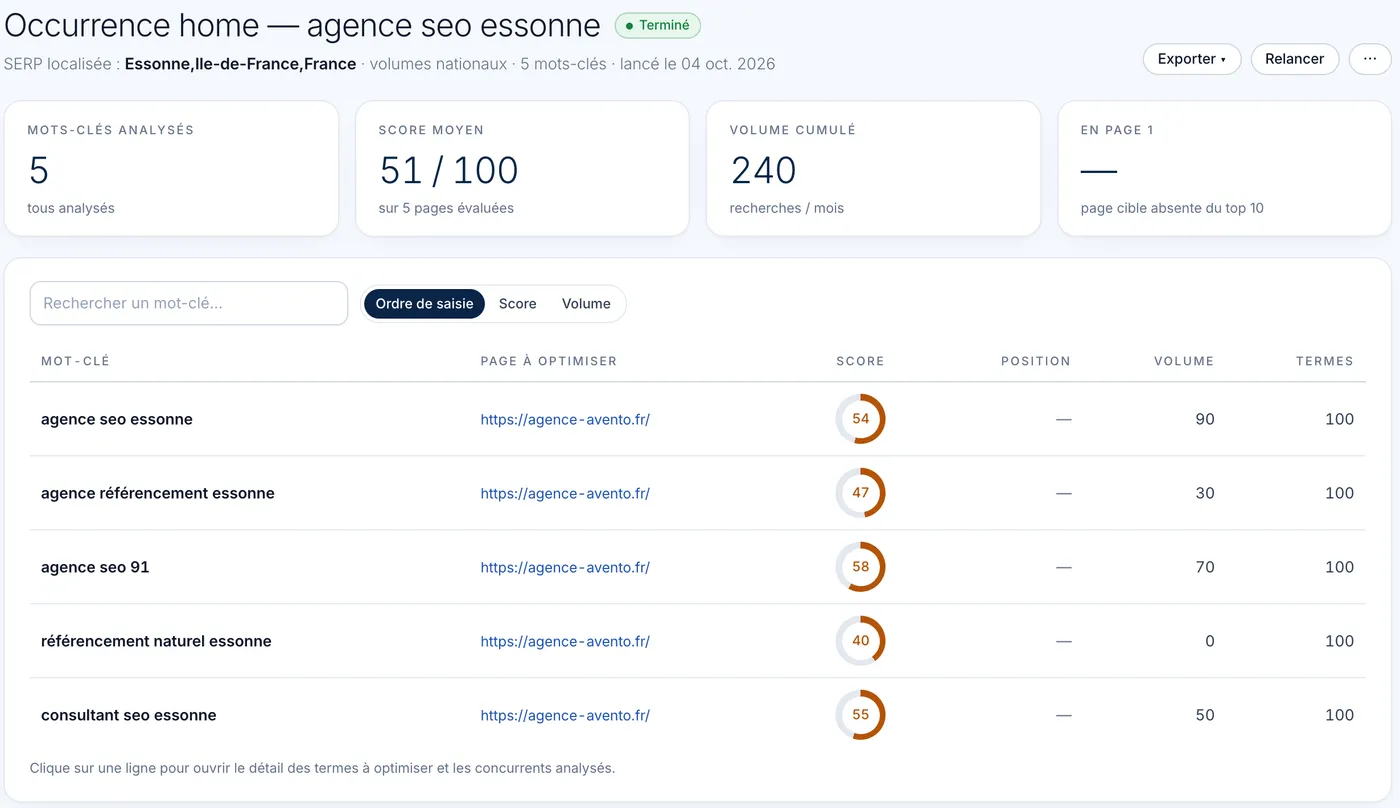Viewport: 1400px width, 808px height.
Task: Click the Volume cumulé 240 card
Action: [873, 168]
